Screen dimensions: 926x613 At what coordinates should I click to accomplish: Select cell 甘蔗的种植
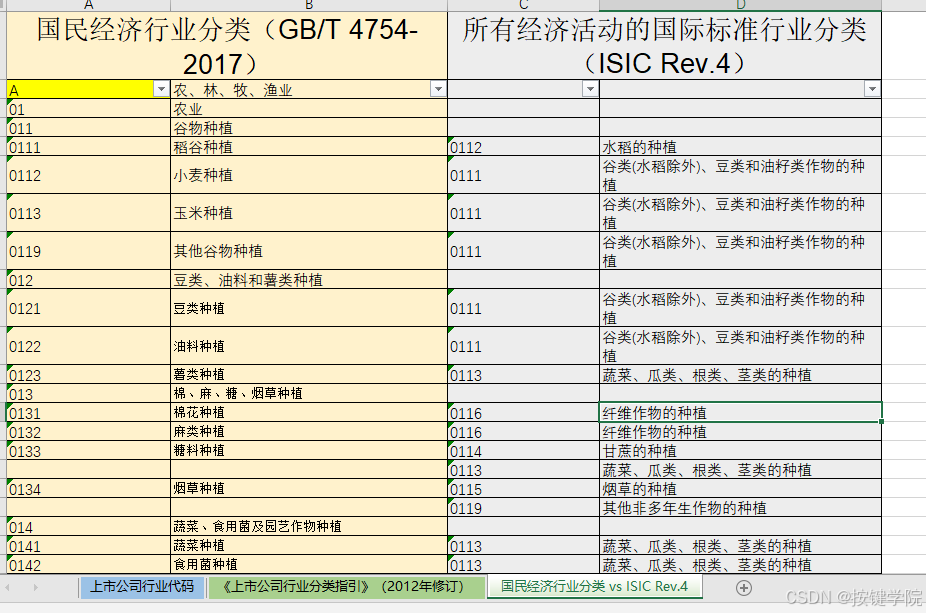[741, 451]
